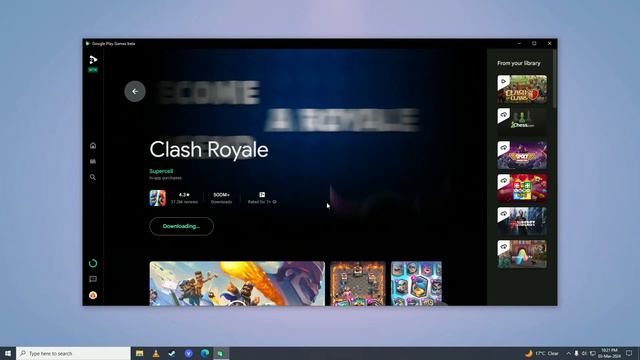Click the Rated for 7+ info
The width and height of the screenshot is (640, 360).
tap(262, 198)
